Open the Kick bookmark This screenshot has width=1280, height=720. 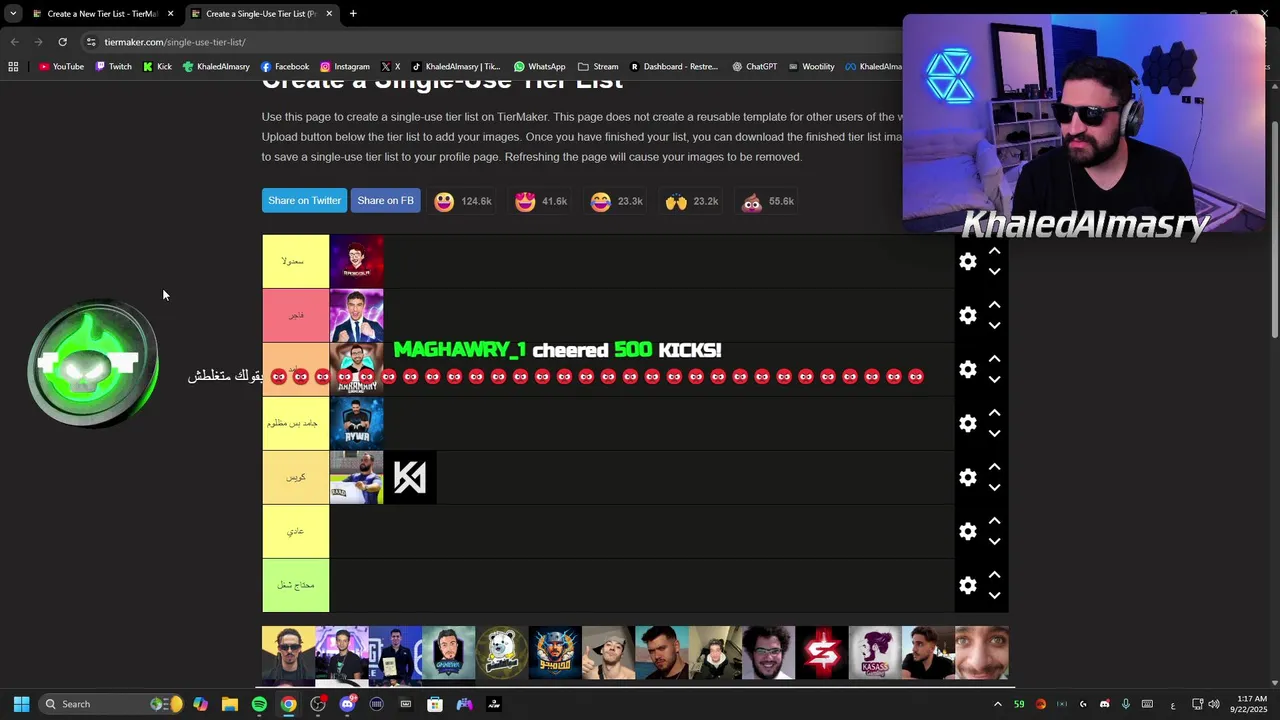[x=157, y=67]
